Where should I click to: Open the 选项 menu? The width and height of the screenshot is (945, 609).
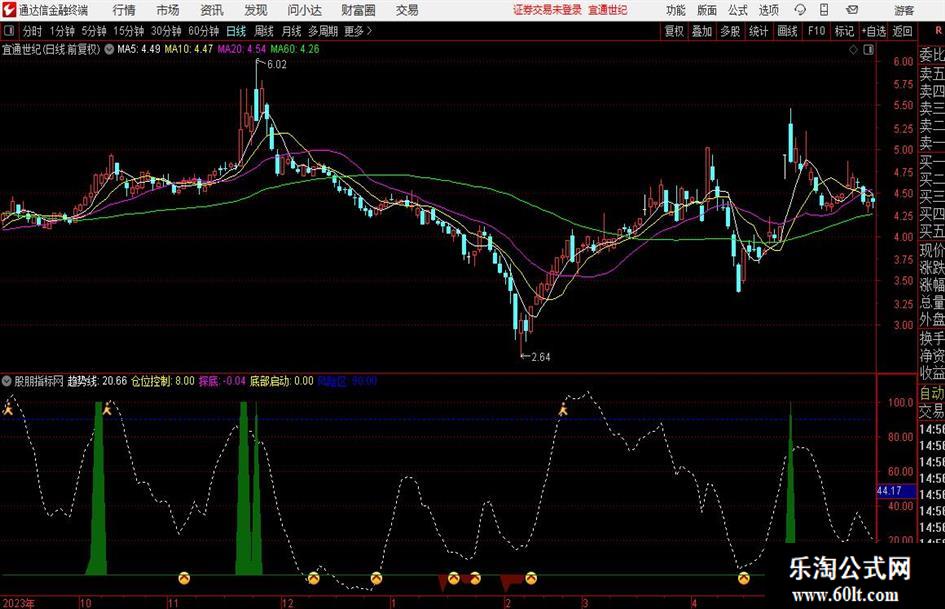click(768, 10)
